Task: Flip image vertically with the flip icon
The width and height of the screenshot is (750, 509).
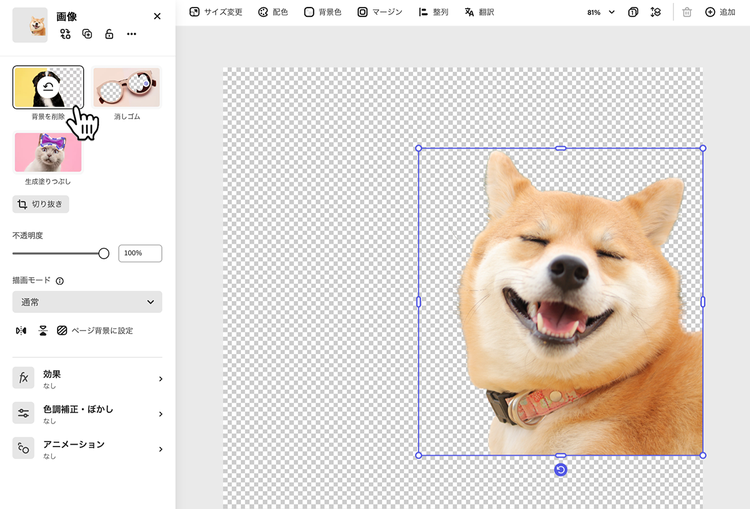Action: [x=43, y=330]
